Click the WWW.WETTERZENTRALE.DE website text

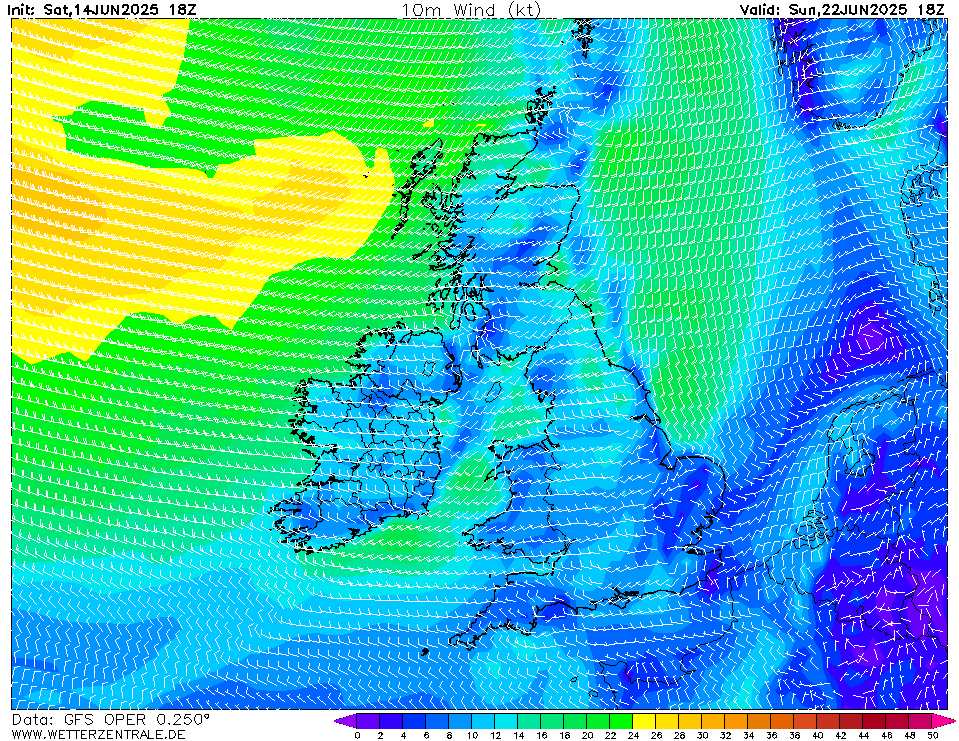tap(98, 734)
